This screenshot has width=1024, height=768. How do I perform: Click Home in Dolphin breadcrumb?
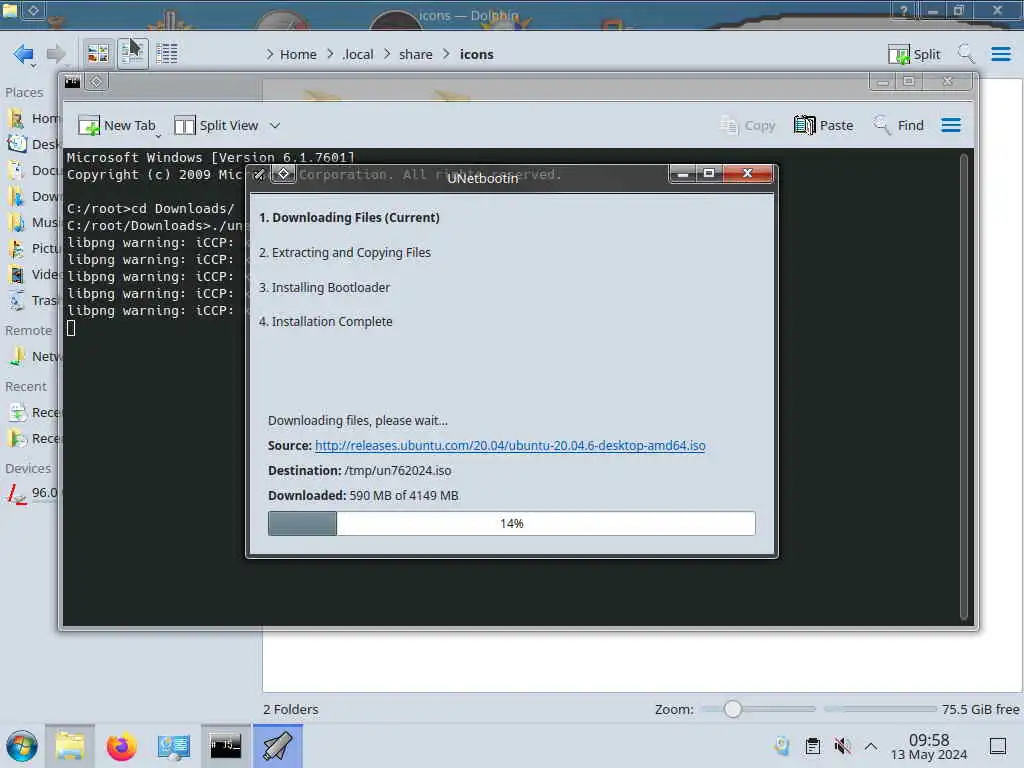point(298,54)
